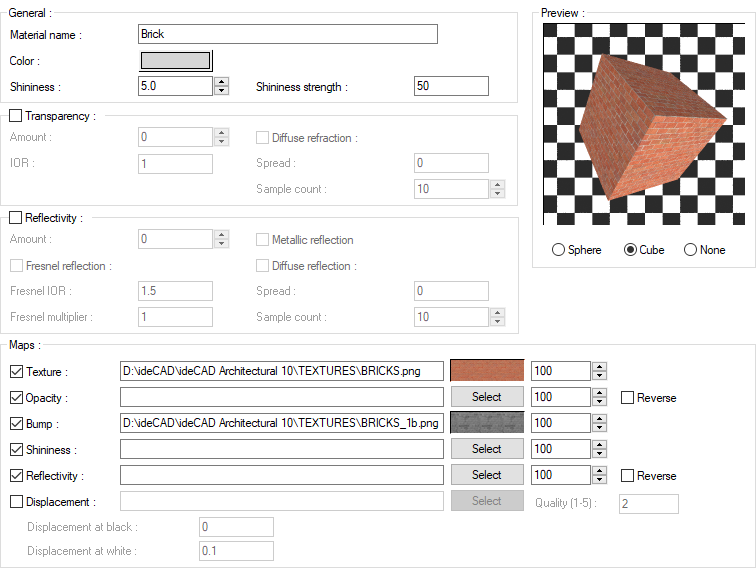Select the None preview option
Screen dimensions: 756x568
tap(690, 250)
